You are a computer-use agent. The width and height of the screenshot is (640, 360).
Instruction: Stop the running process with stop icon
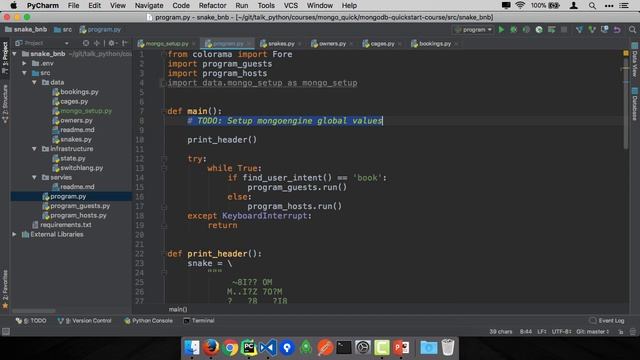pos(564,29)
